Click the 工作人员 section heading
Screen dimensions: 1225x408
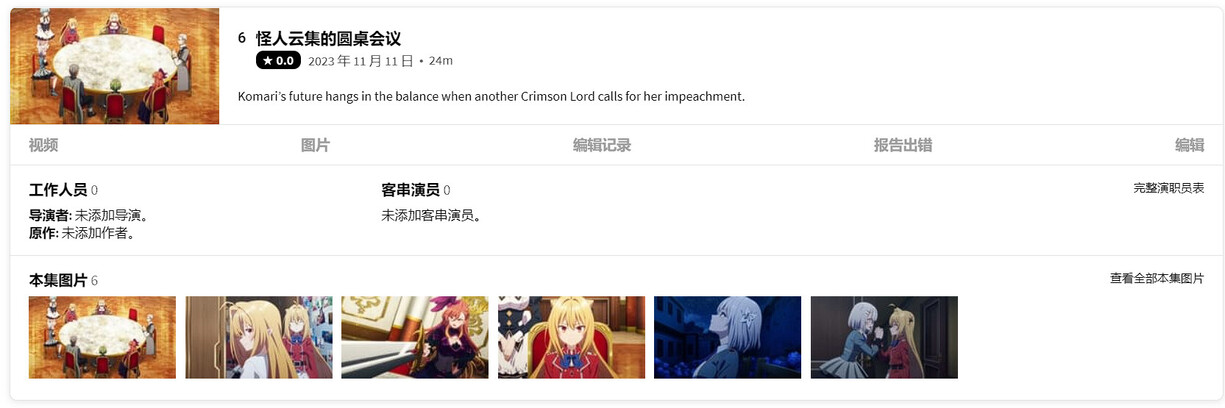pos(58,190)
